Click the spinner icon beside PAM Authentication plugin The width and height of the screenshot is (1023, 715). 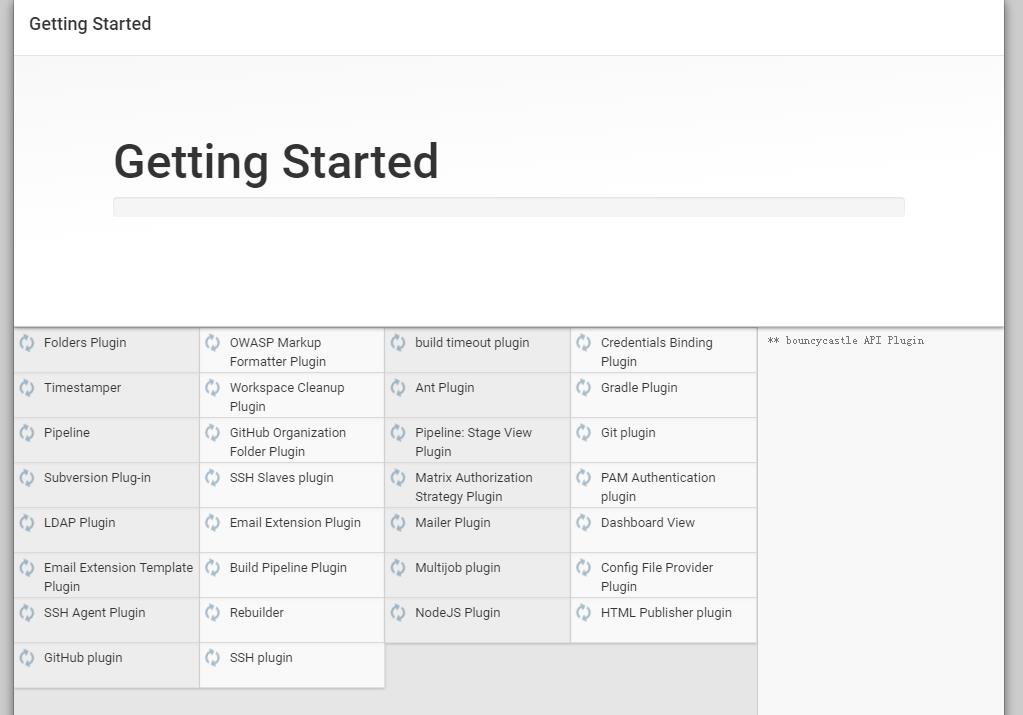(584, 478)
